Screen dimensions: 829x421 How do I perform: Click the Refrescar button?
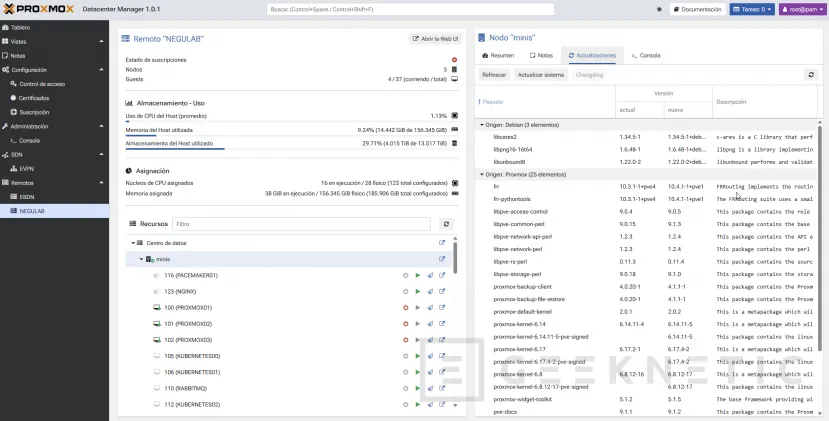pyautogui.click(x=494, y=75)
